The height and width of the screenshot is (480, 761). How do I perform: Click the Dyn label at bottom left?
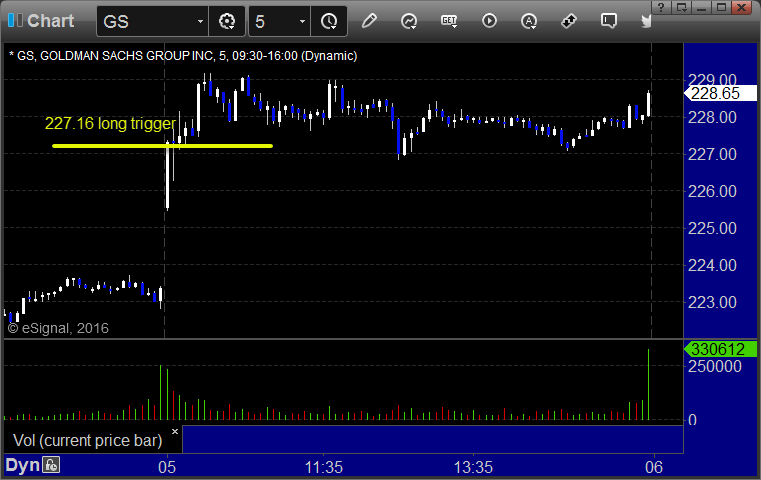(x=22, y=465)
